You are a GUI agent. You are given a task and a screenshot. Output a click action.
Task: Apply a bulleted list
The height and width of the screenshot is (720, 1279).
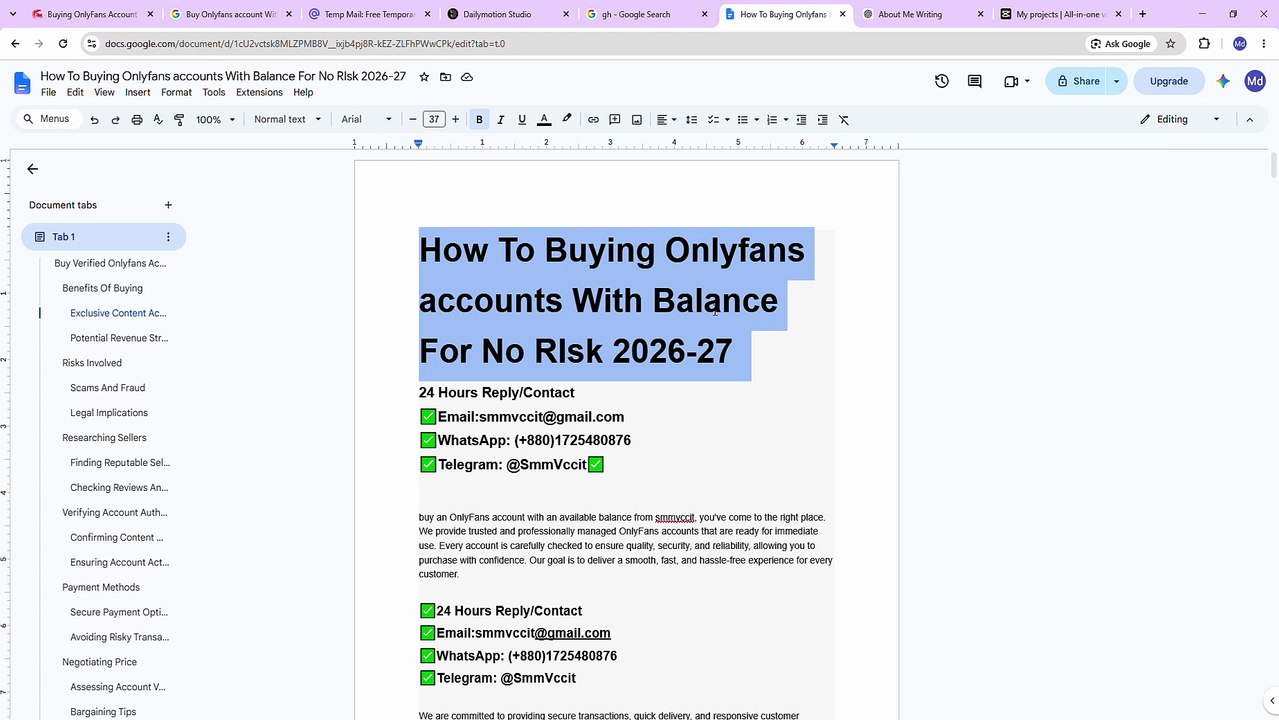742,119
